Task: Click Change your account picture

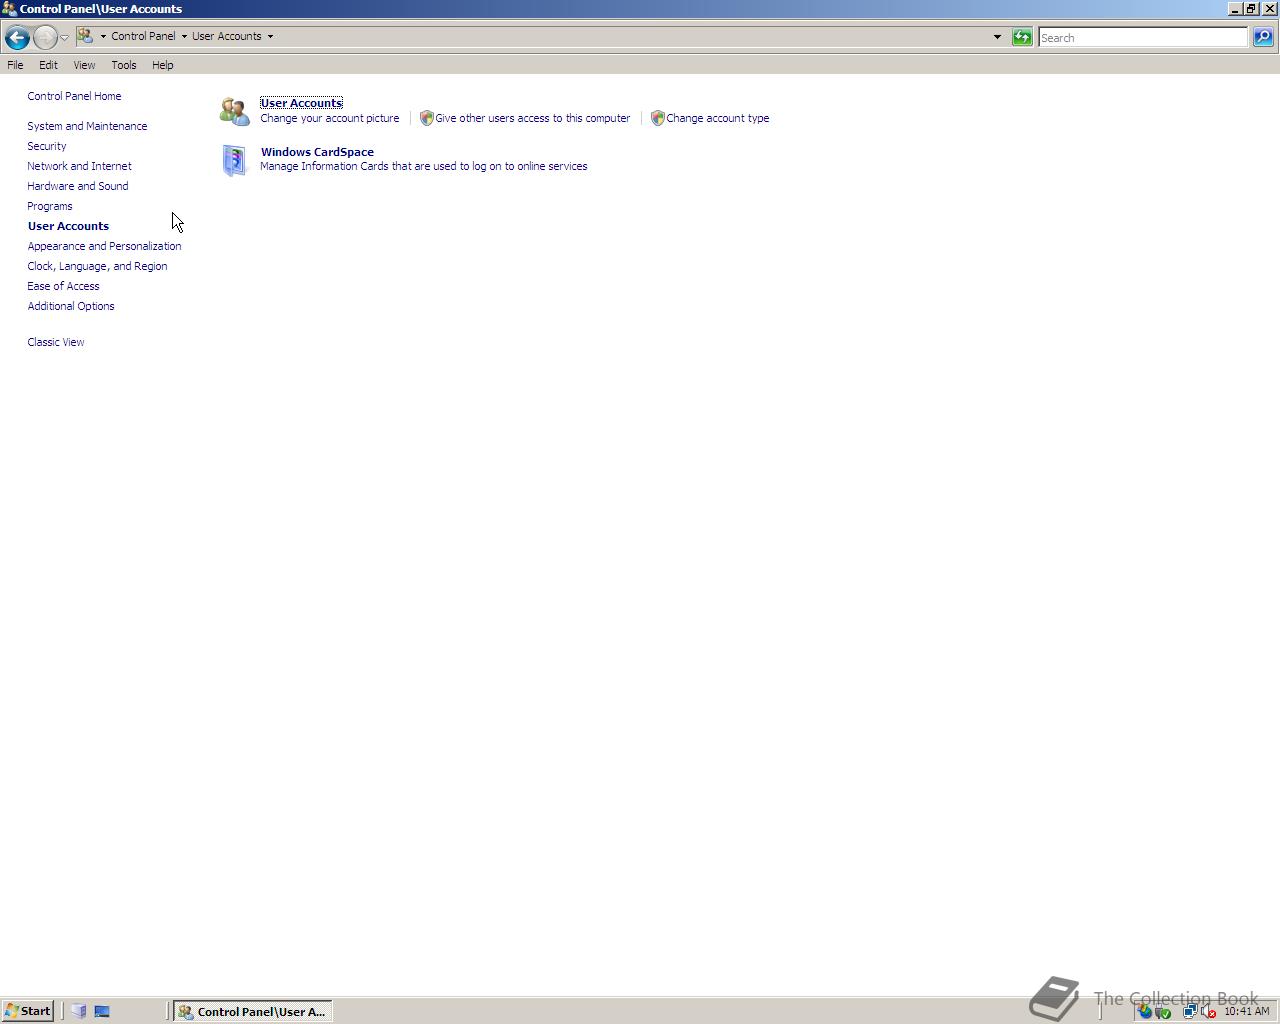Action: 330,118
